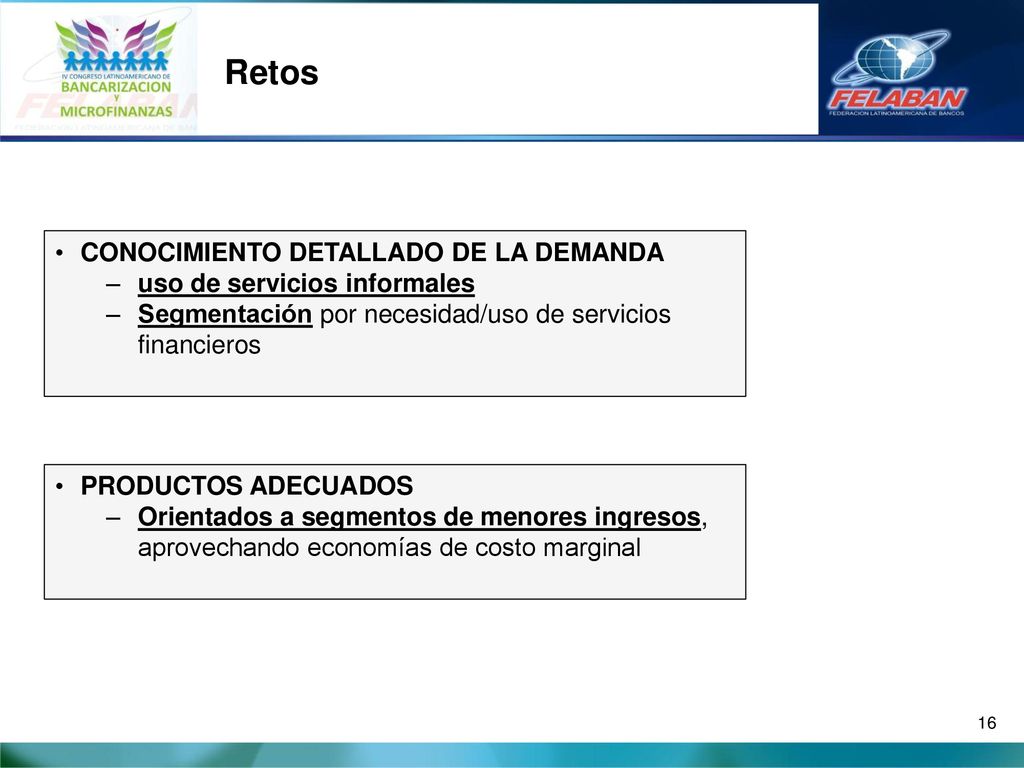The width and height of the screenshot is (1024, 768).
Task: Click the text 'aprovechando economías de costo marginal'
Action: tap(389, 548)
